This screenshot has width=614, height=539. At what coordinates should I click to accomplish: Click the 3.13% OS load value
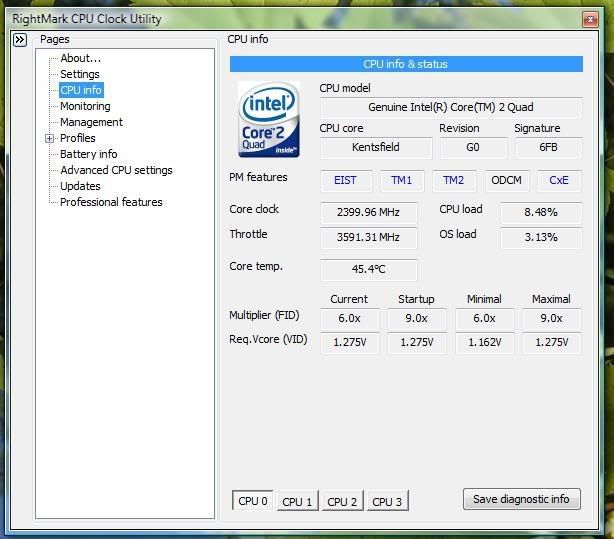point(541,238)
